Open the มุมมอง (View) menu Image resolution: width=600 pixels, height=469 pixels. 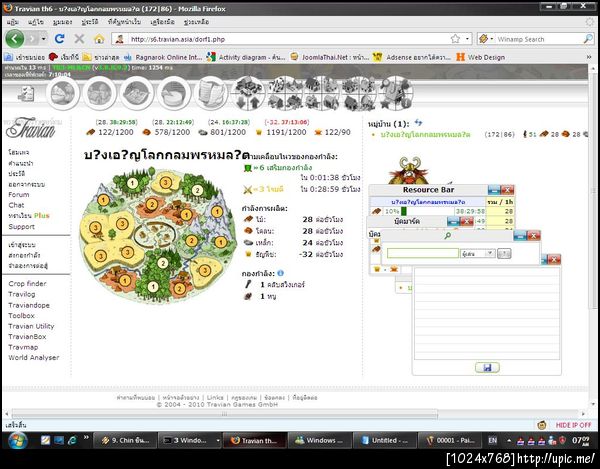(62, 22)
